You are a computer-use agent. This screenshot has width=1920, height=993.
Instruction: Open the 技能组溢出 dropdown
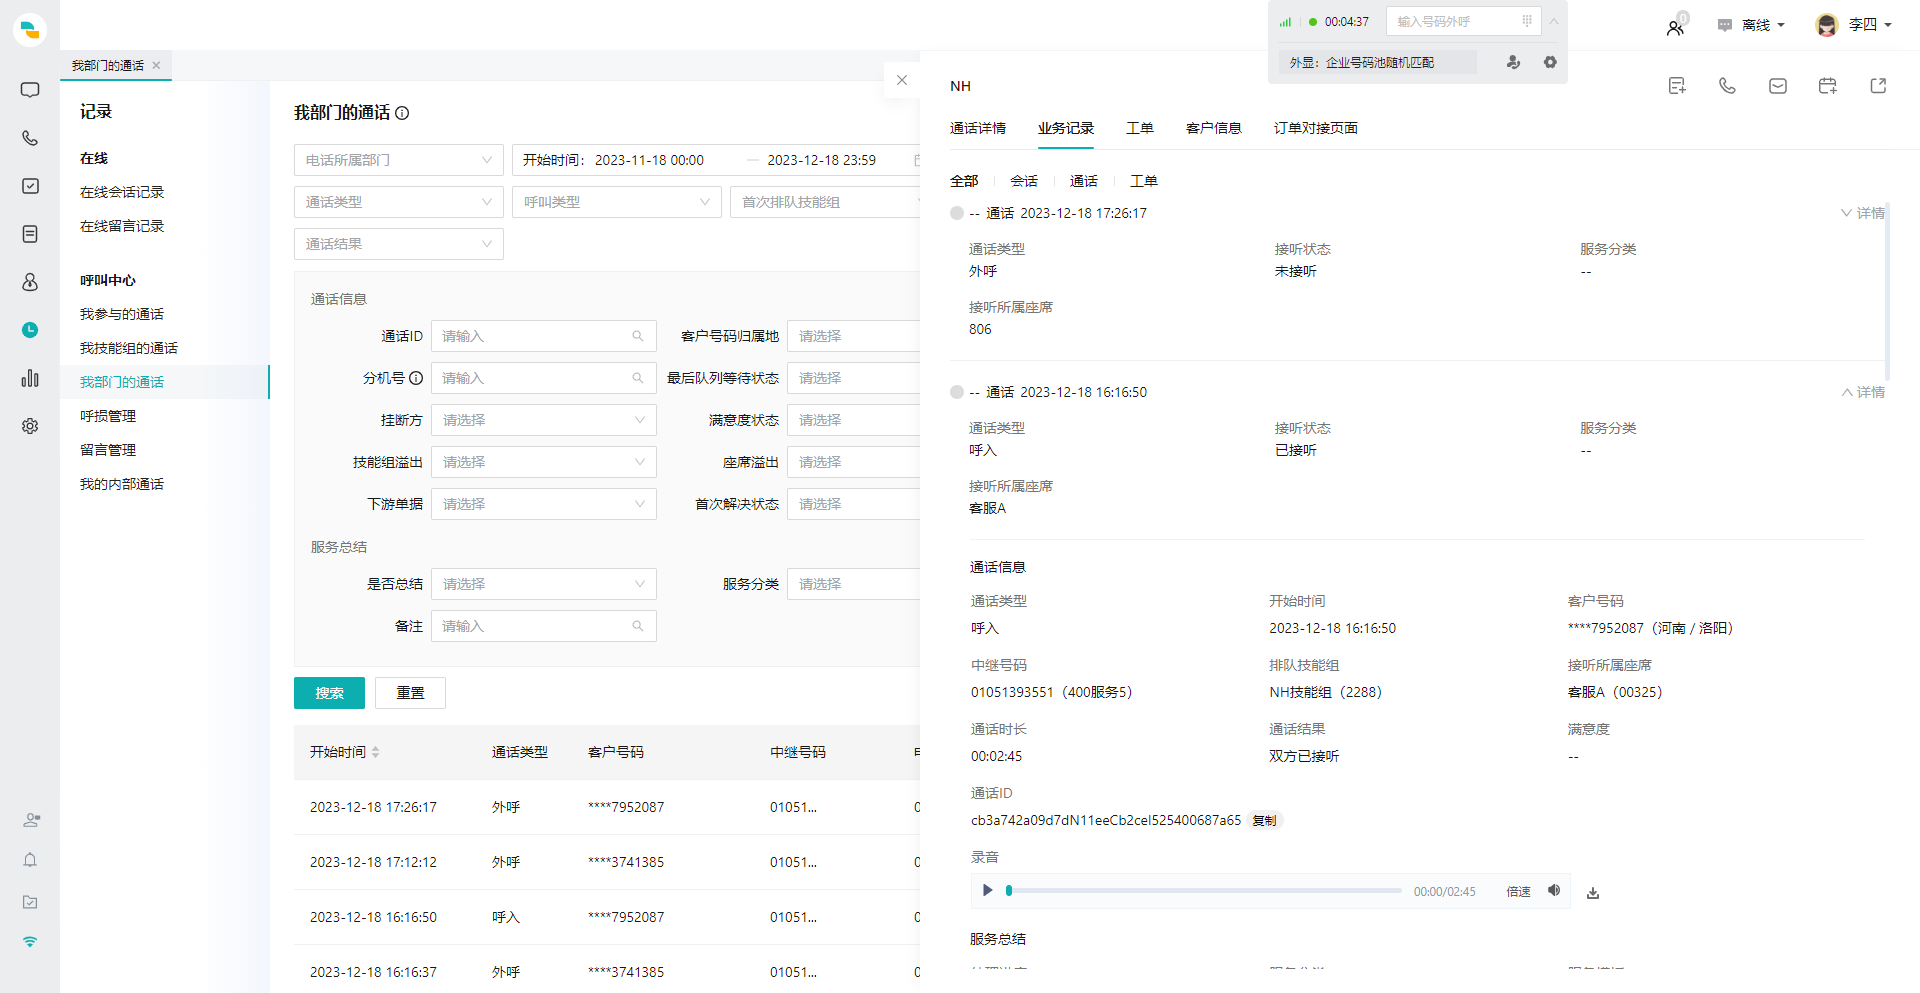544,462
